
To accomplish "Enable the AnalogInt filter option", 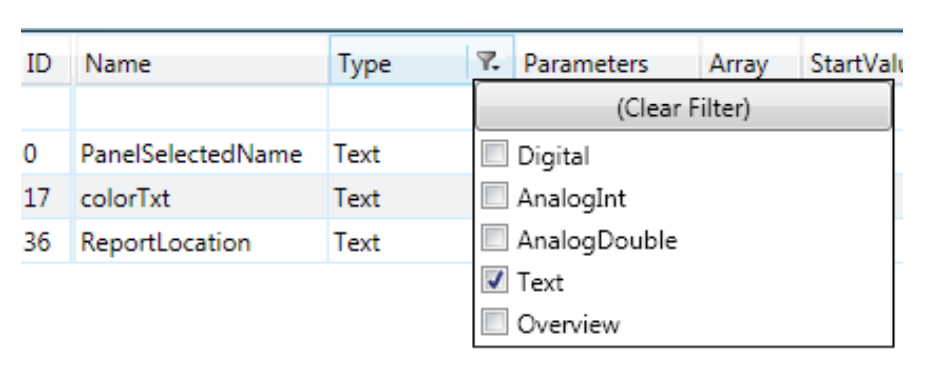I will click(x=494, y=197).
